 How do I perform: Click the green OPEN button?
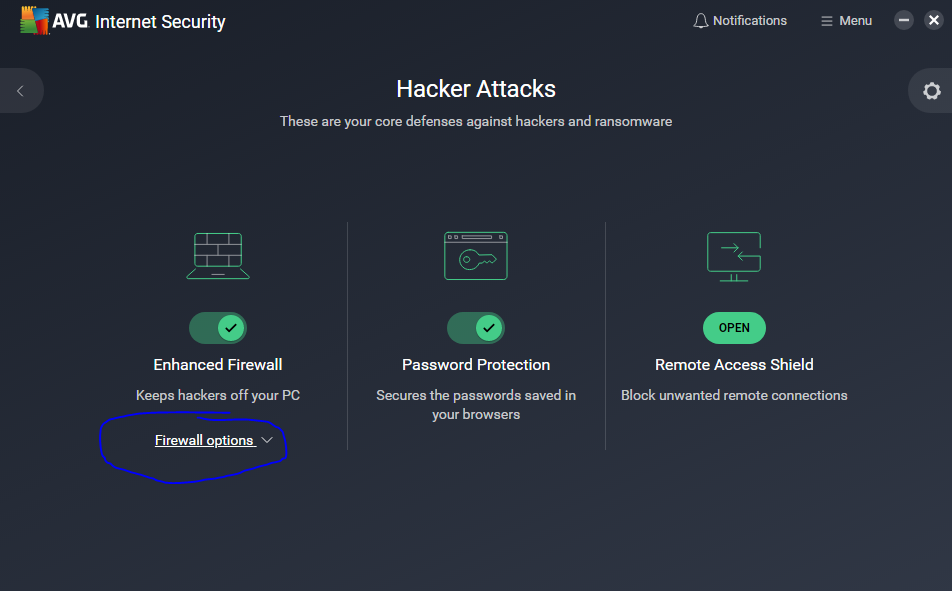[734, 328]
